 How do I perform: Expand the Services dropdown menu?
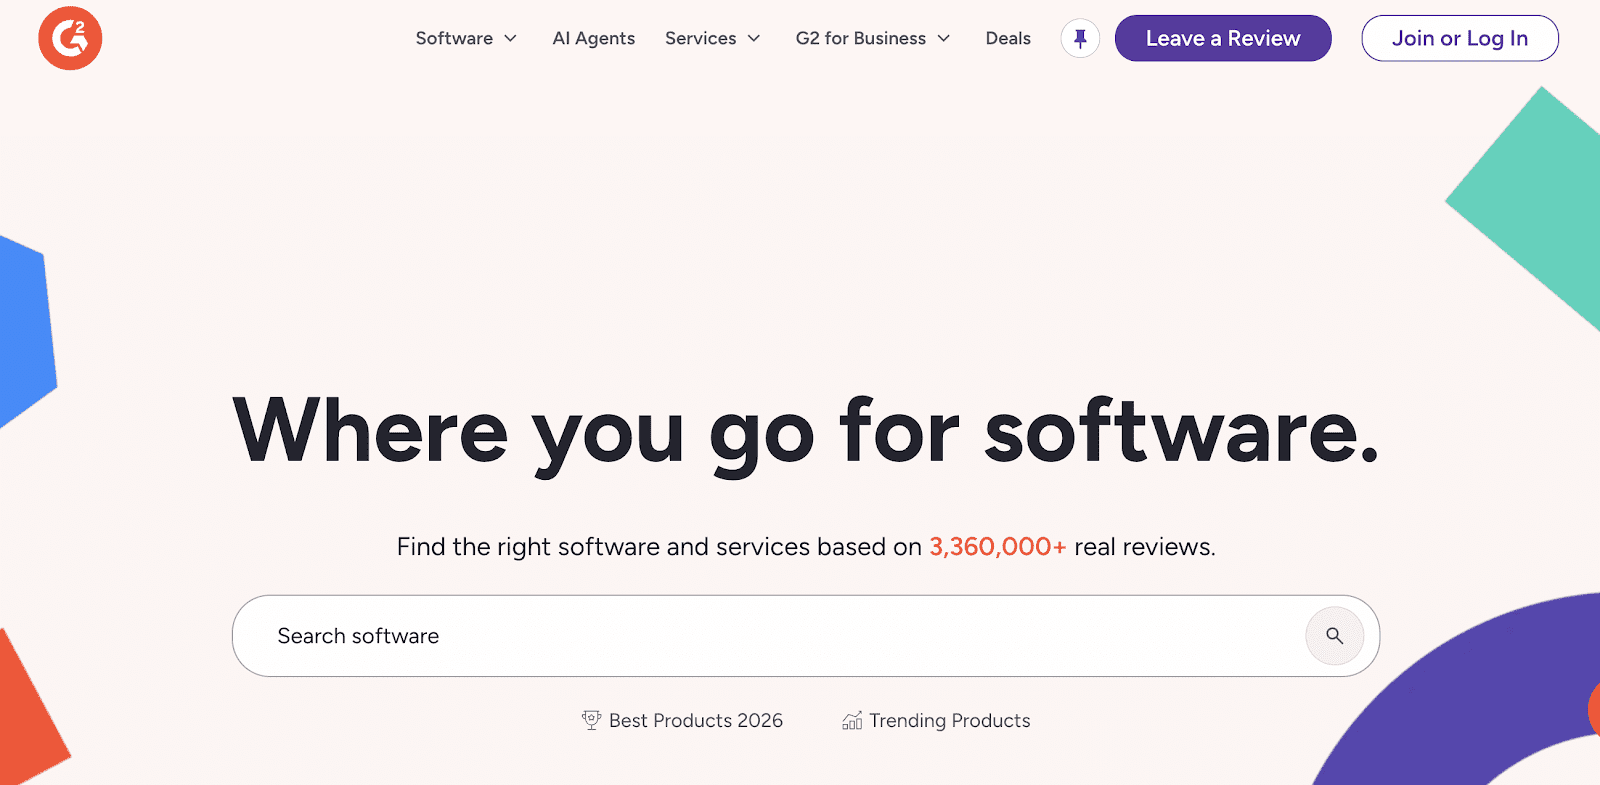(713, 38)
